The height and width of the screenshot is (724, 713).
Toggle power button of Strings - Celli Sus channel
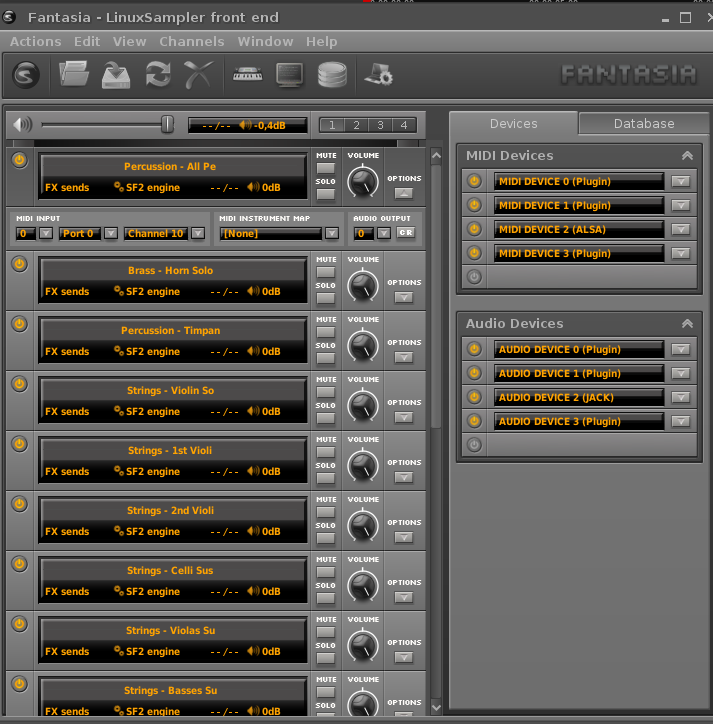(x=19, y=564)
